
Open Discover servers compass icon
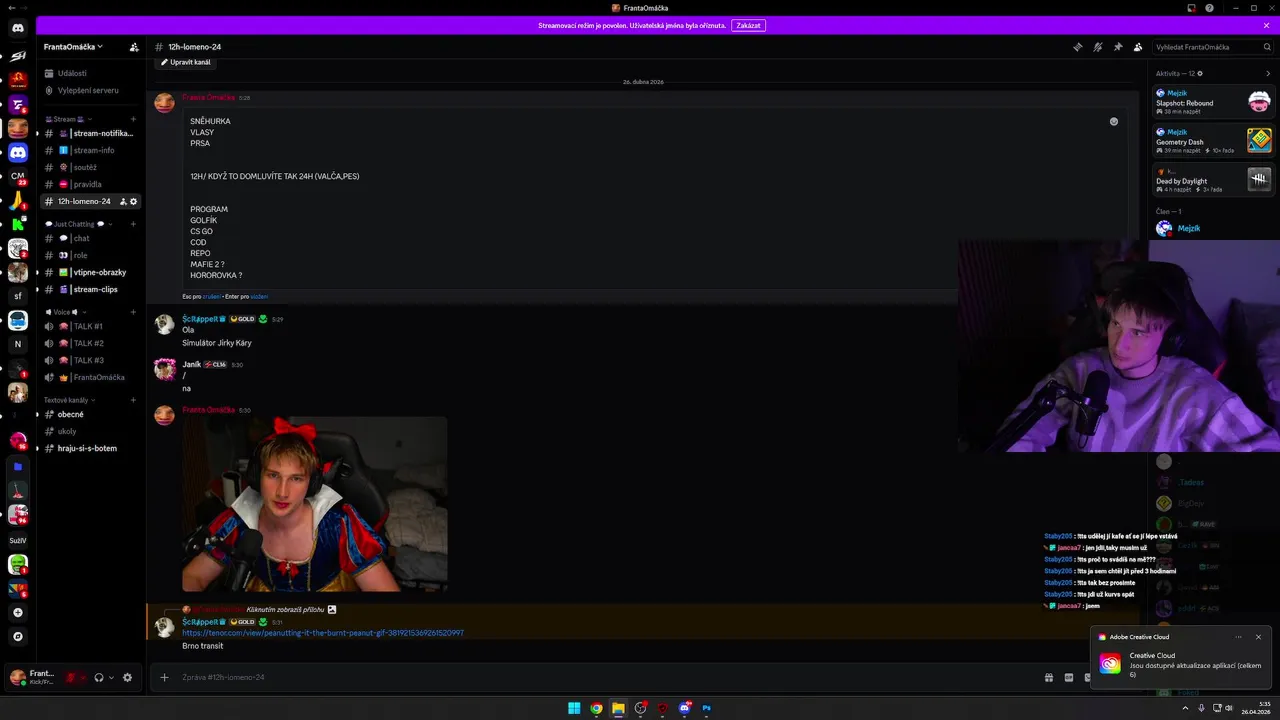(18, 636)
